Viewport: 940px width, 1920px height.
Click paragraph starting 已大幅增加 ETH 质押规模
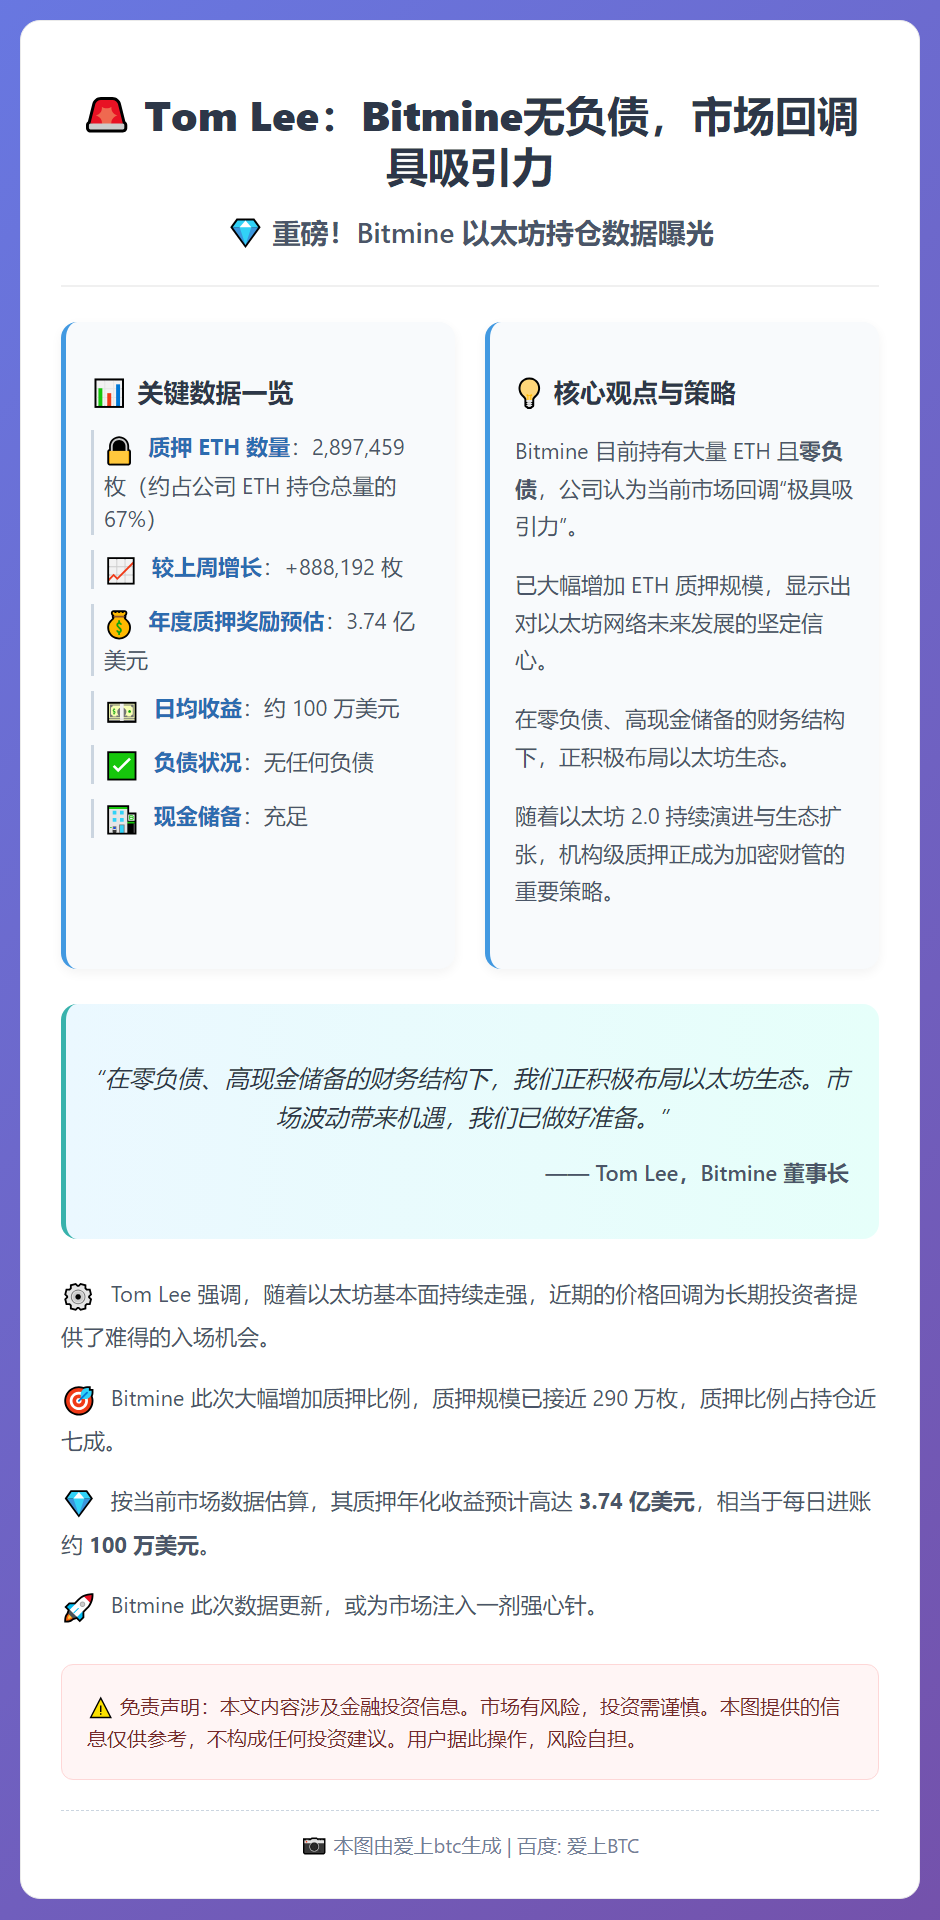[684, 623]
